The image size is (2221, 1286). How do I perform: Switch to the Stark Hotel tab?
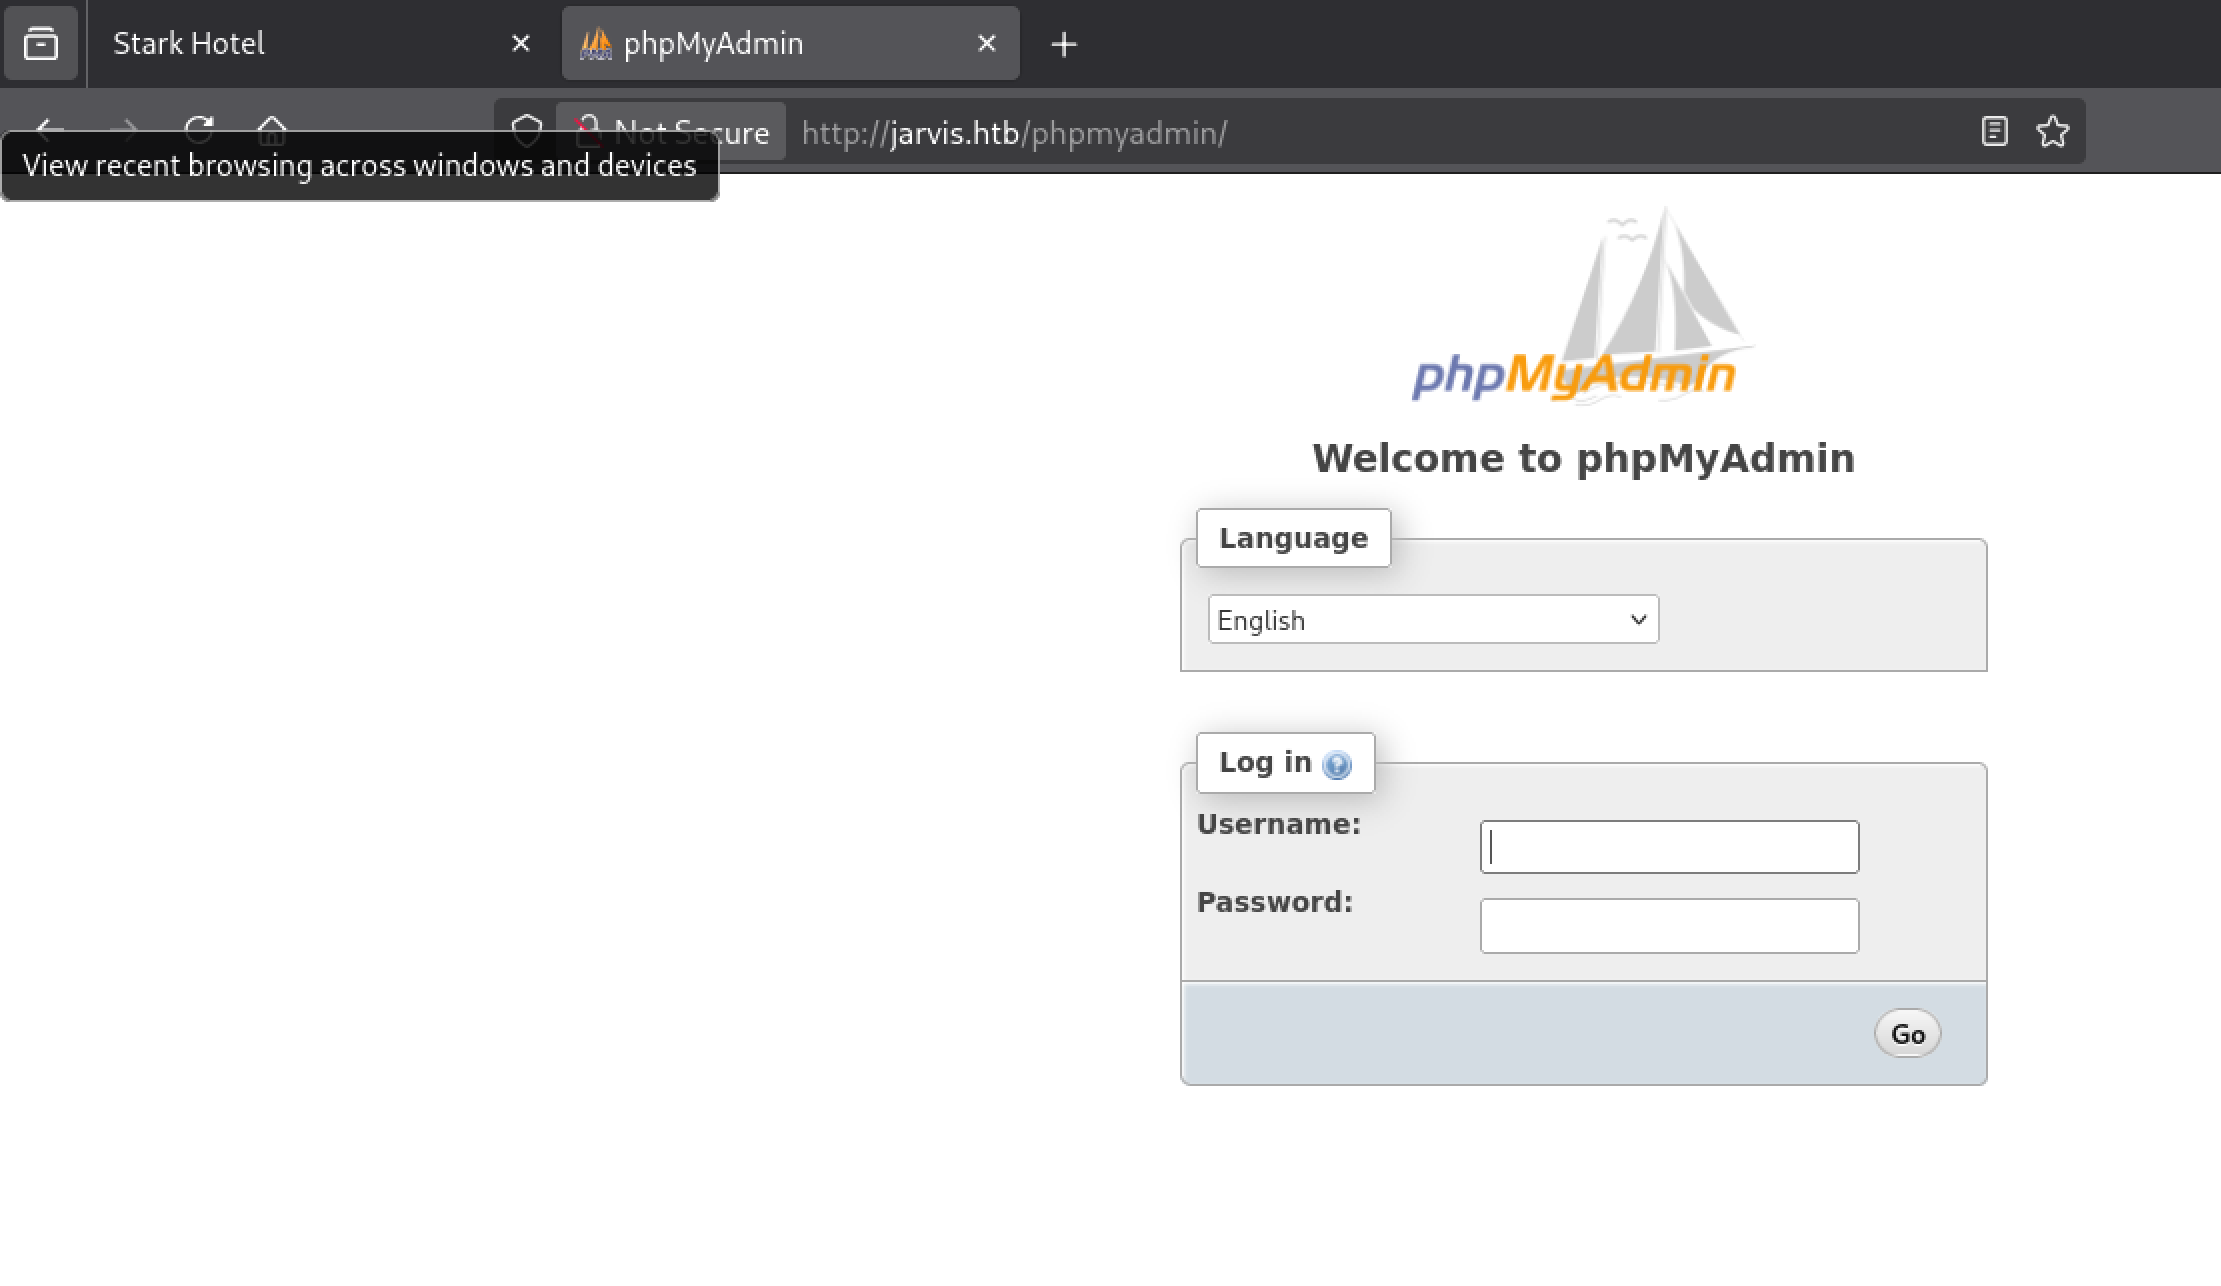click(x=320, y=43)
